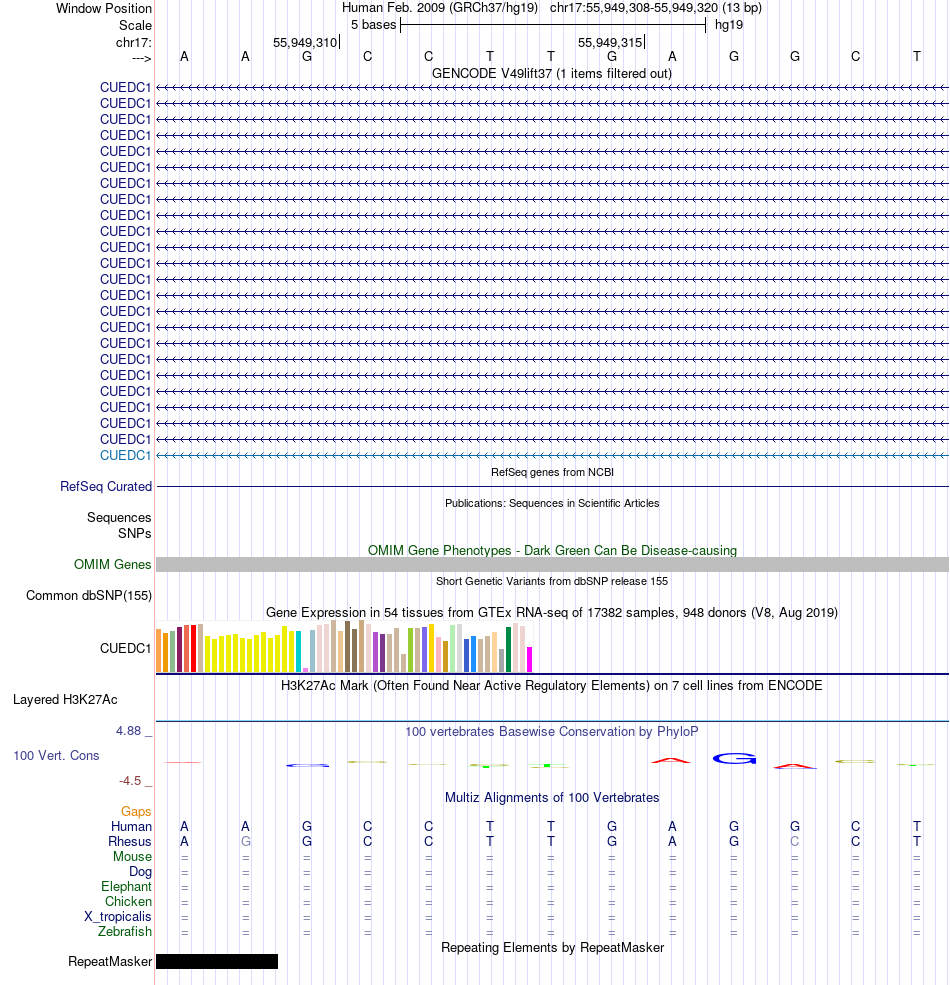Open the GTEx Gene Expression in 54 tissues title
Viewport: 950px width, 985px height.
coord(552,612)
